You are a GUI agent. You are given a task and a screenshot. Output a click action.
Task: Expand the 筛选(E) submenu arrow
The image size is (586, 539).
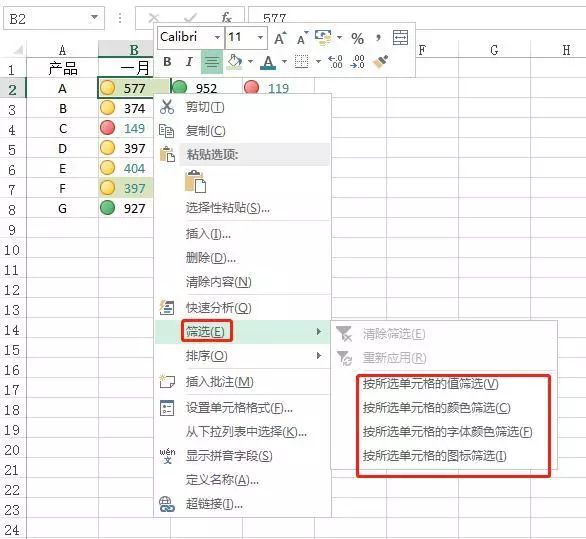pos(319,332)
